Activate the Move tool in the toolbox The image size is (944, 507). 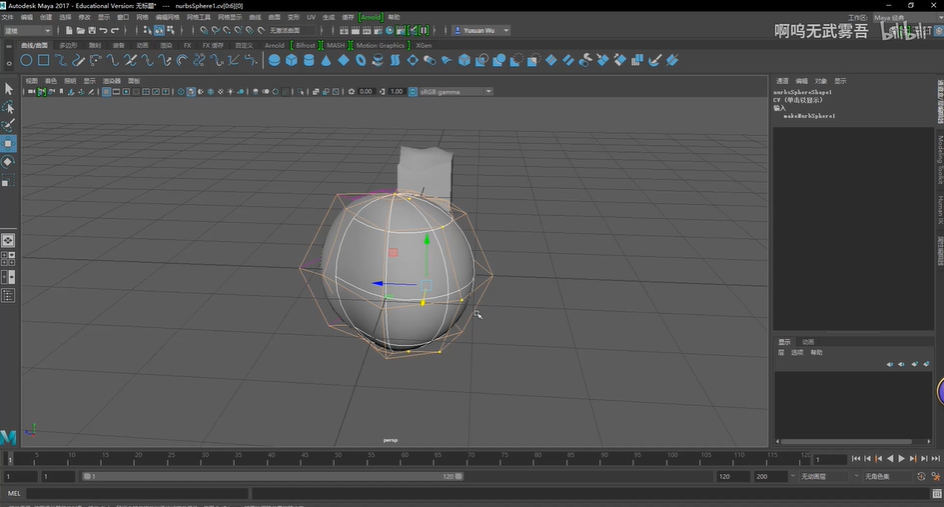8,143
